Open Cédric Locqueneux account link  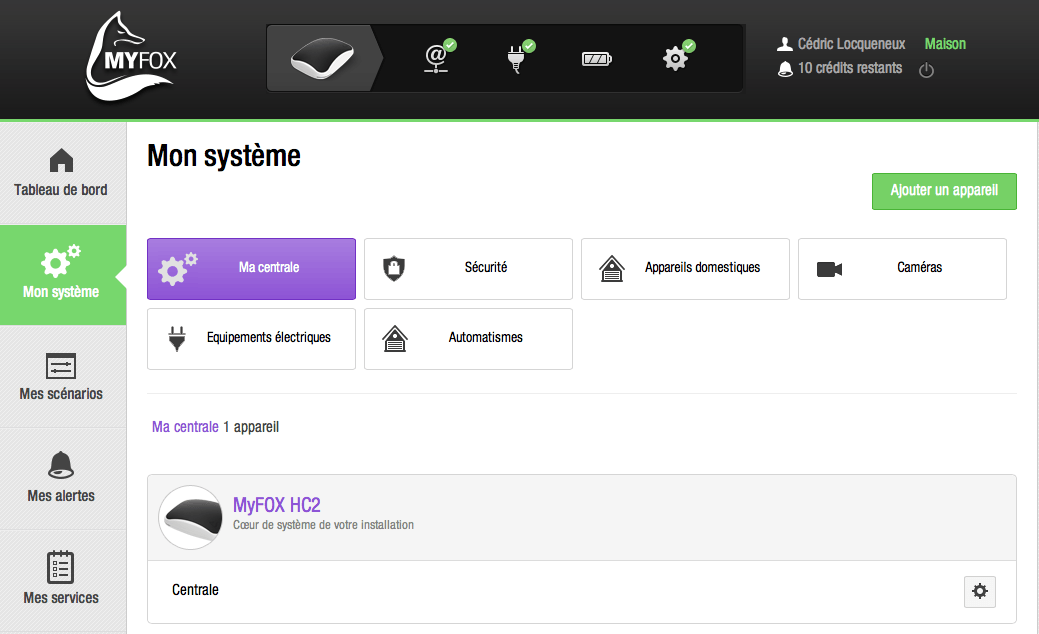point(851,44)
